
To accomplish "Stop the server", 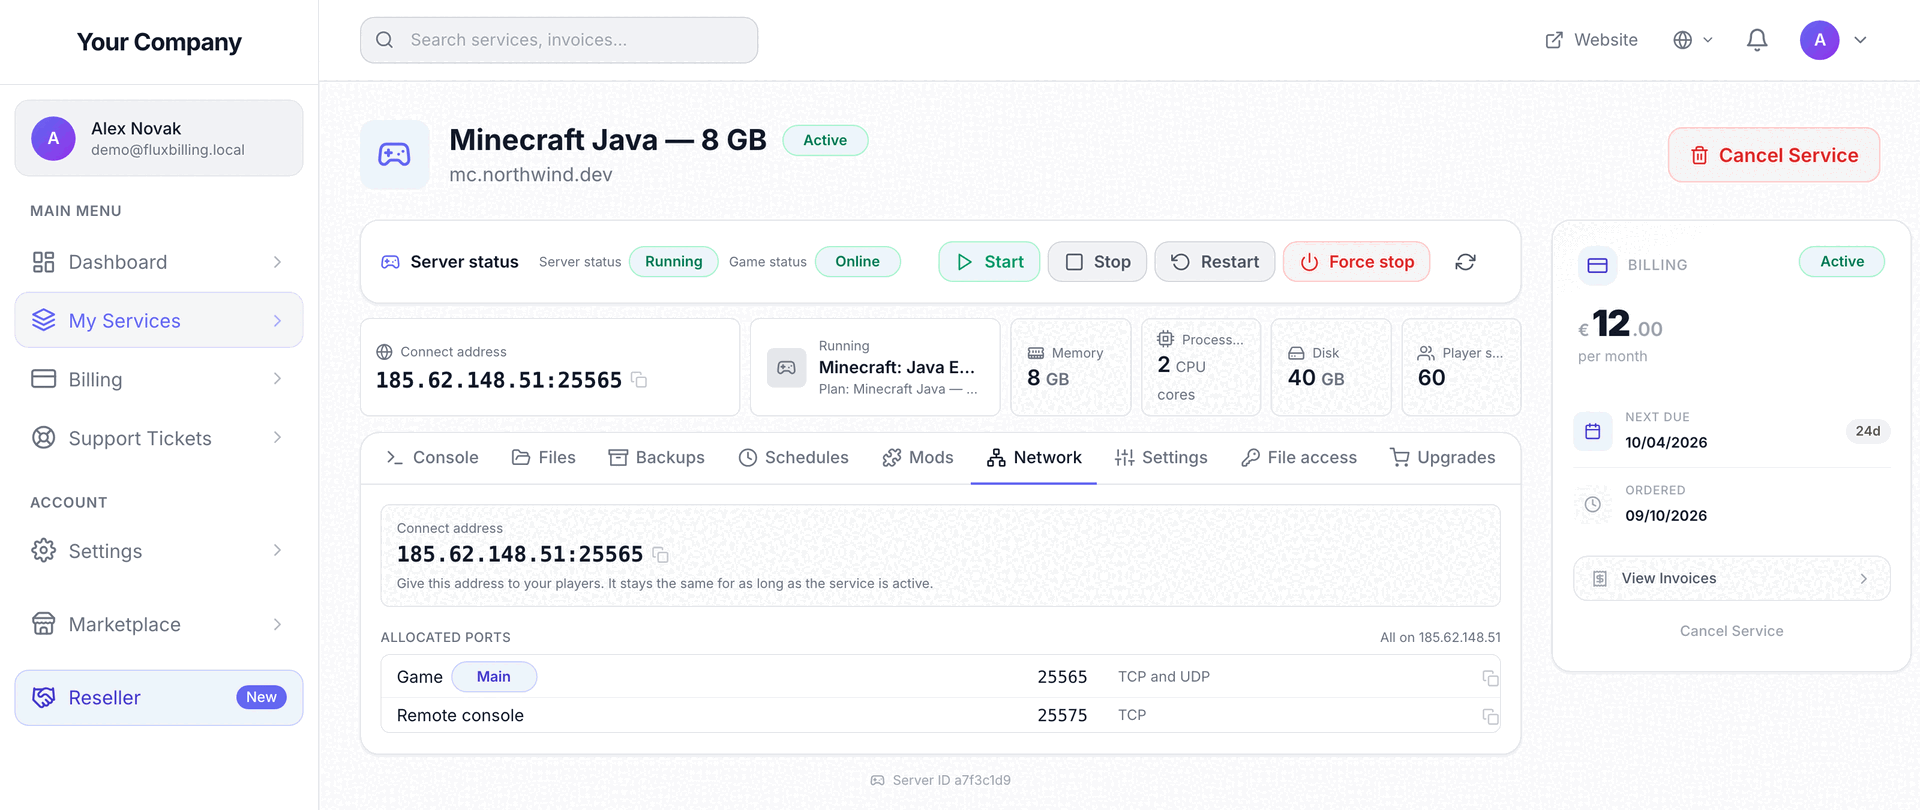I will click(1097, 262).
